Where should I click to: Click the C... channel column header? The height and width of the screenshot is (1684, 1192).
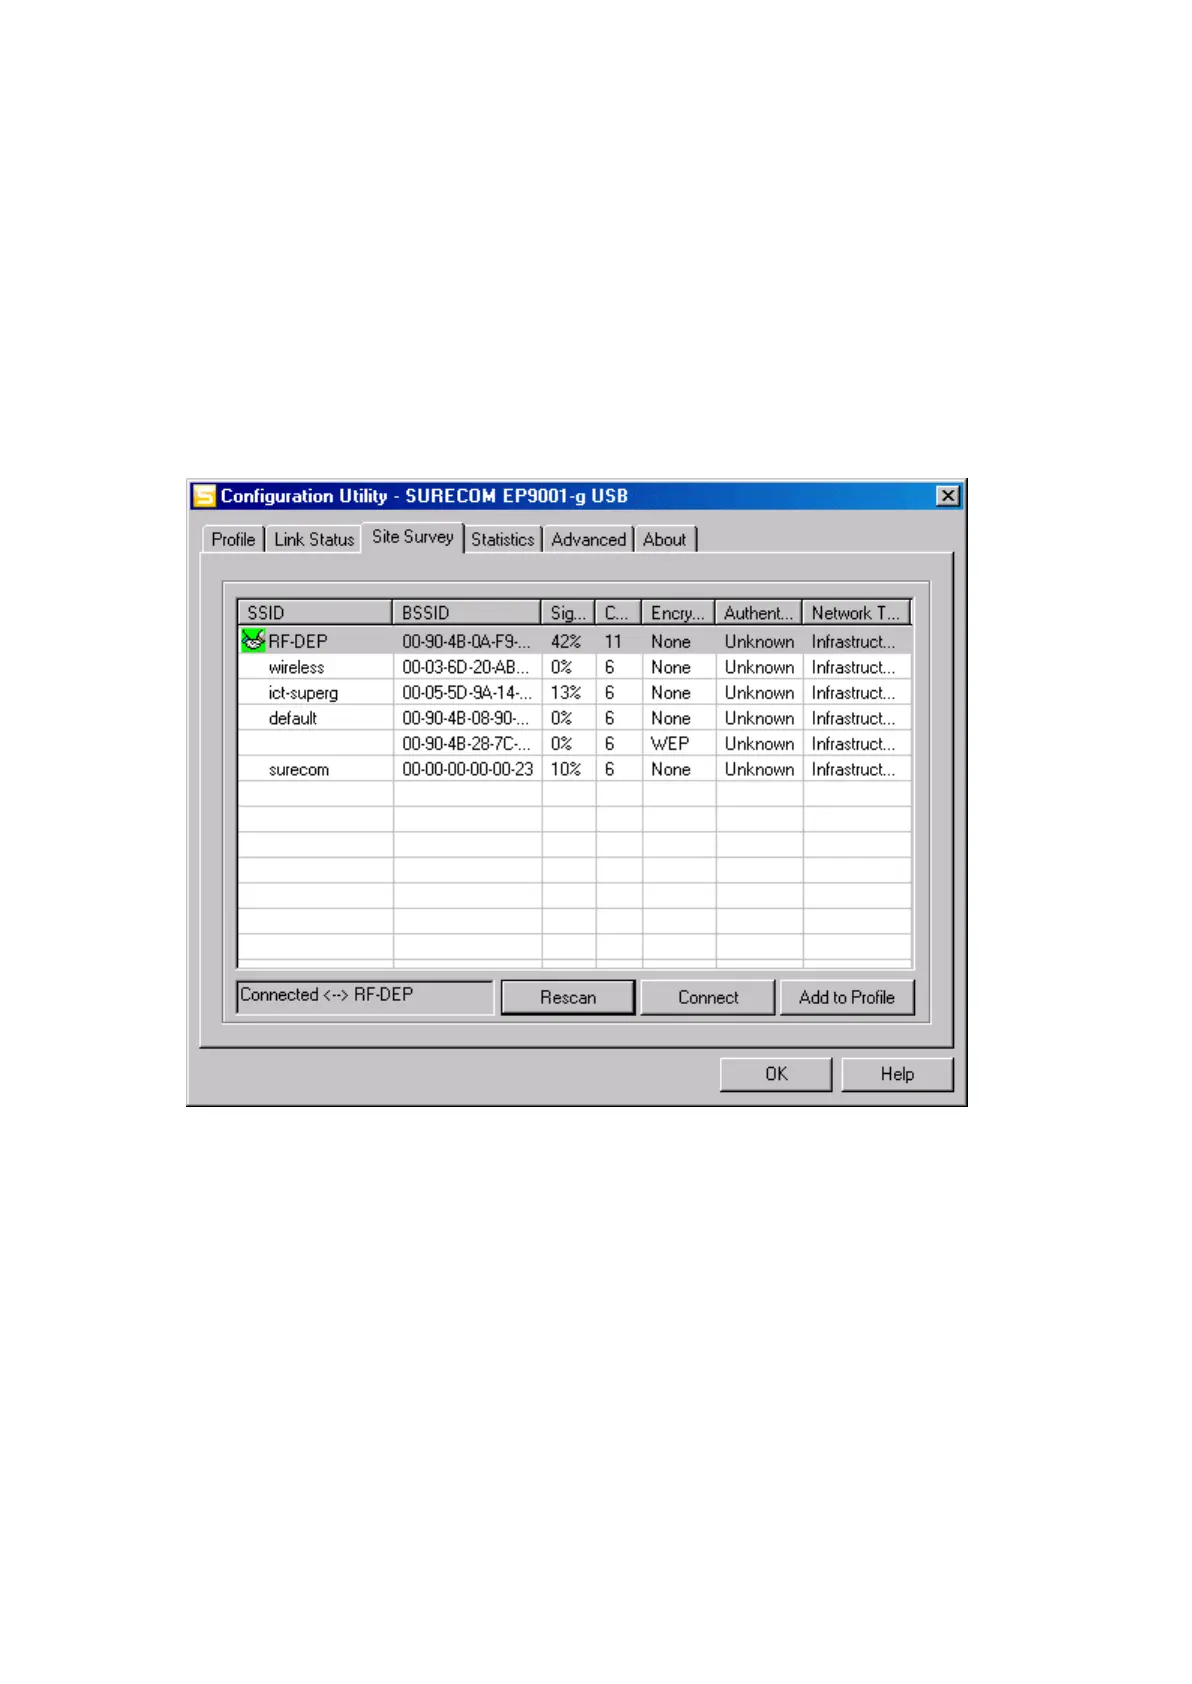coord(618,613)
